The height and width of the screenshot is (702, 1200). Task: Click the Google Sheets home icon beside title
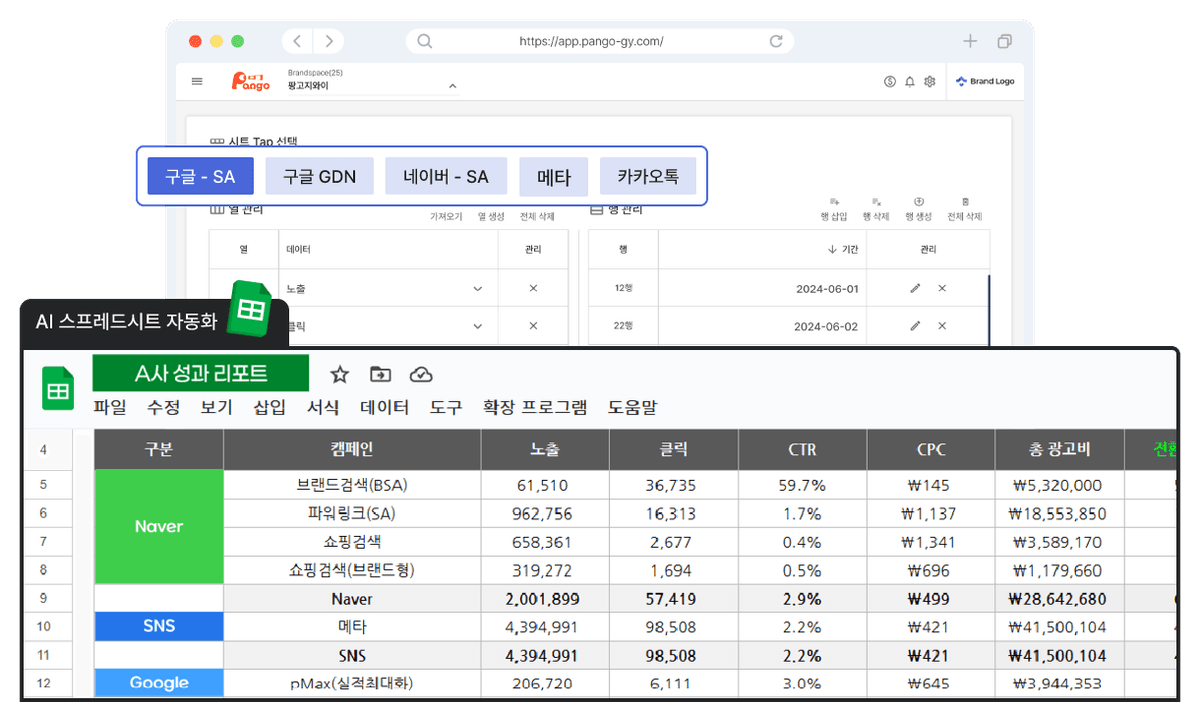coord(59,388)
